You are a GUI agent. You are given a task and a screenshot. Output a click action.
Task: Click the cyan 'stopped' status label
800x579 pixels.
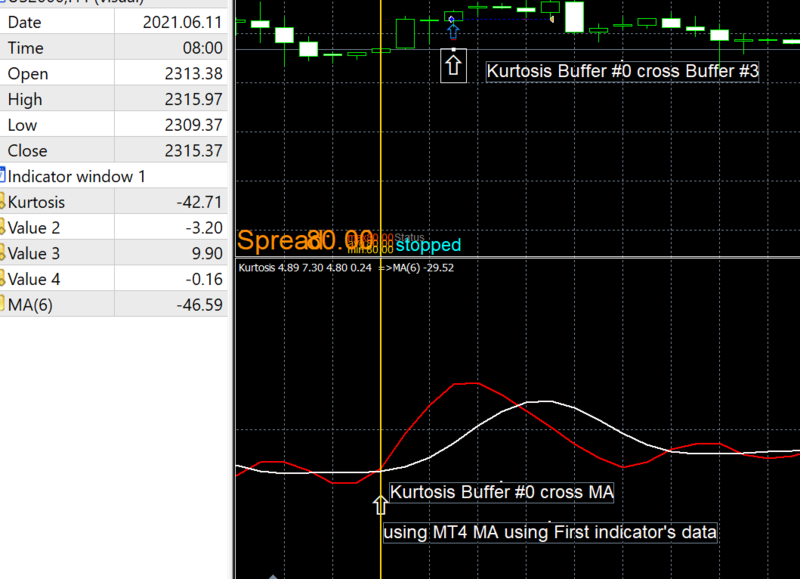(428, 245)
